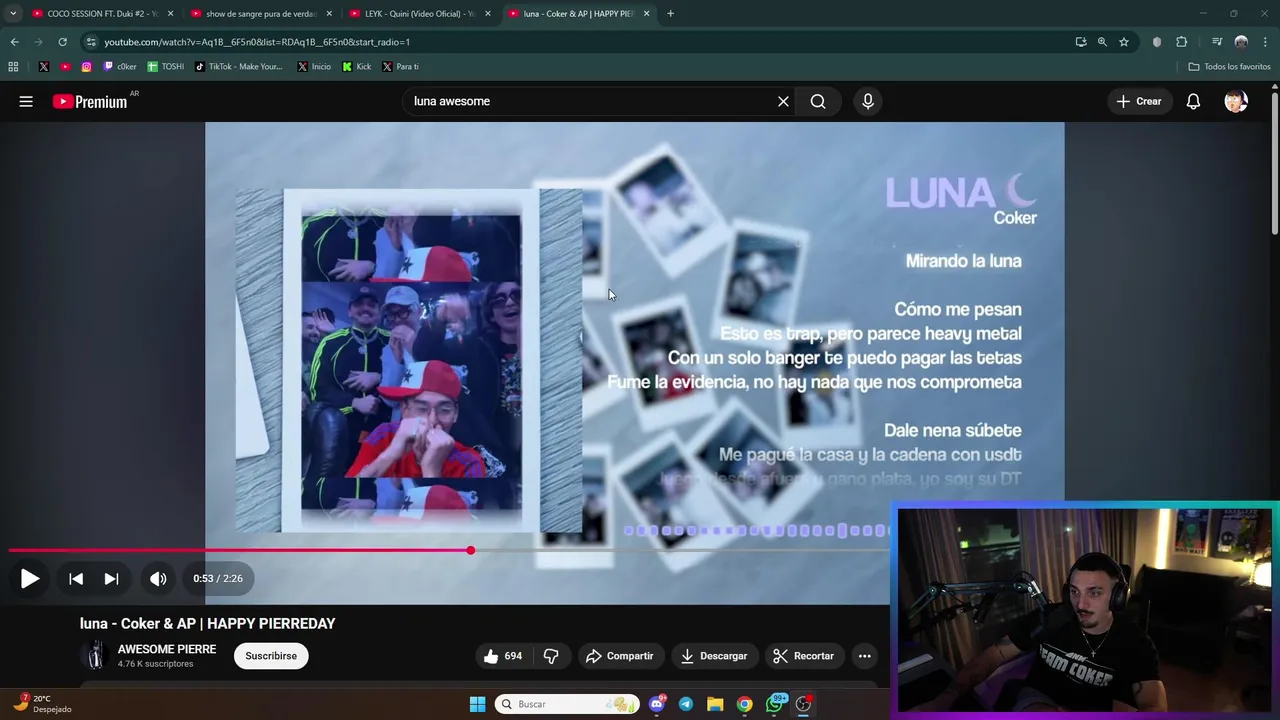Start voice search with microphone icon

click(868, 101)
